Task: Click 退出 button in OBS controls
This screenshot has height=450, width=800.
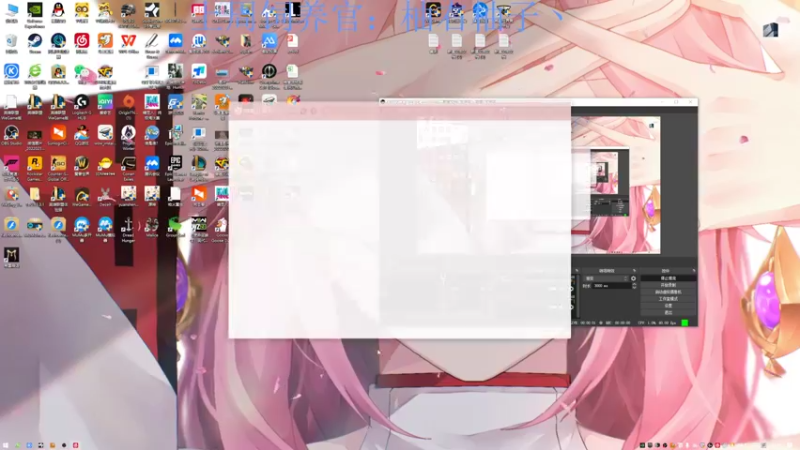Action: (x=668, y=312)
